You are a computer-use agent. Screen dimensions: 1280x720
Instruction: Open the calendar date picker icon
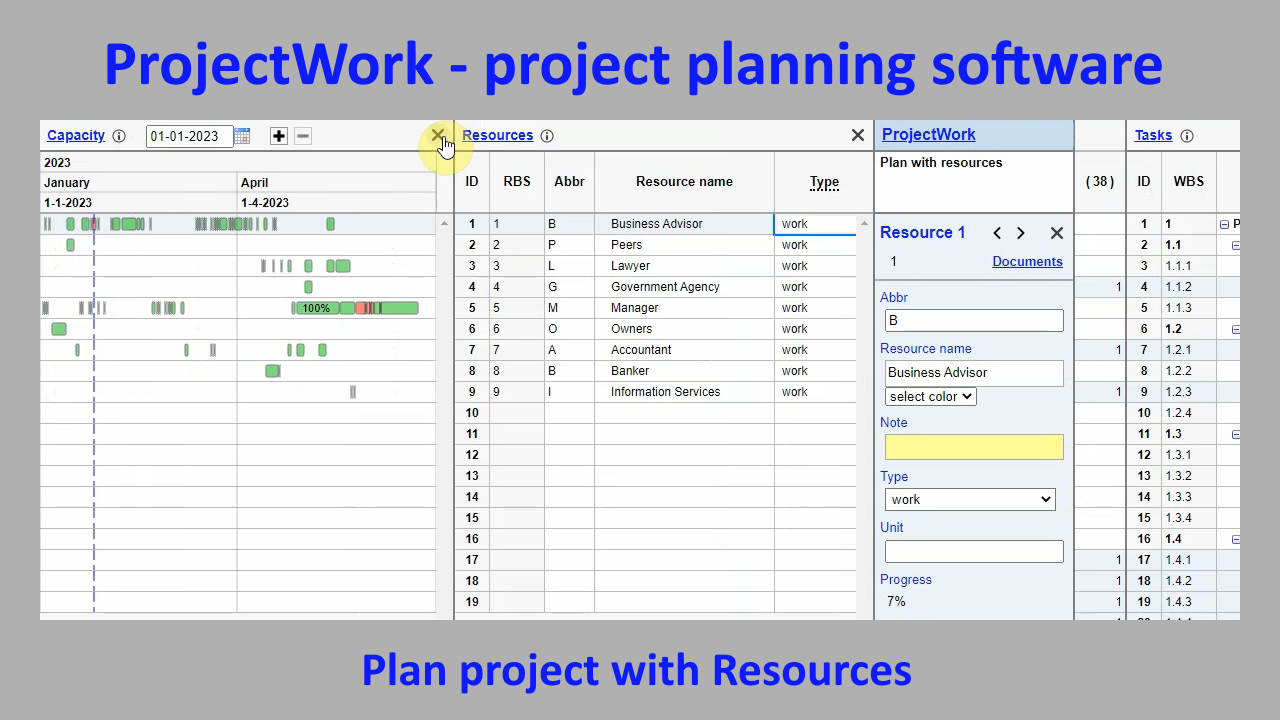[x=242, y=136]
